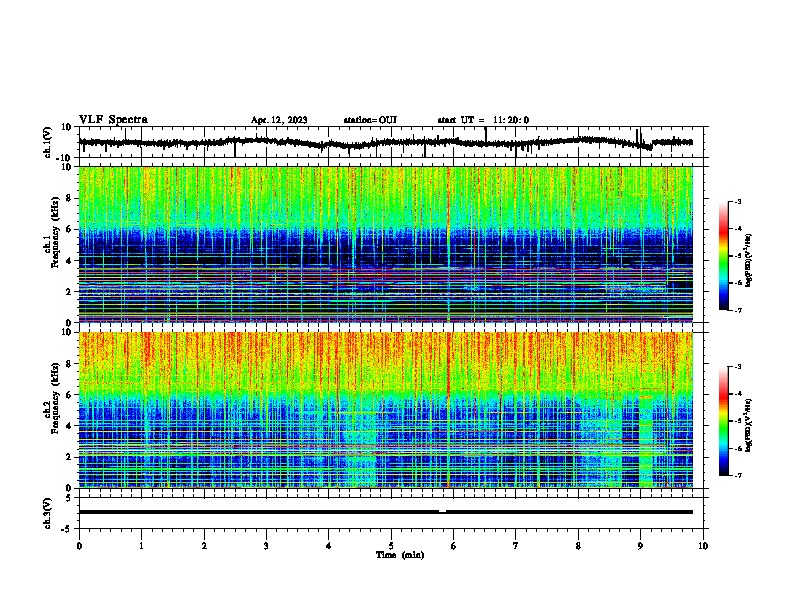Click the "6" kHz tick on ch.2 spectrogram axis
This screenshot has height=612, width=792.
[x=70, y=395]
